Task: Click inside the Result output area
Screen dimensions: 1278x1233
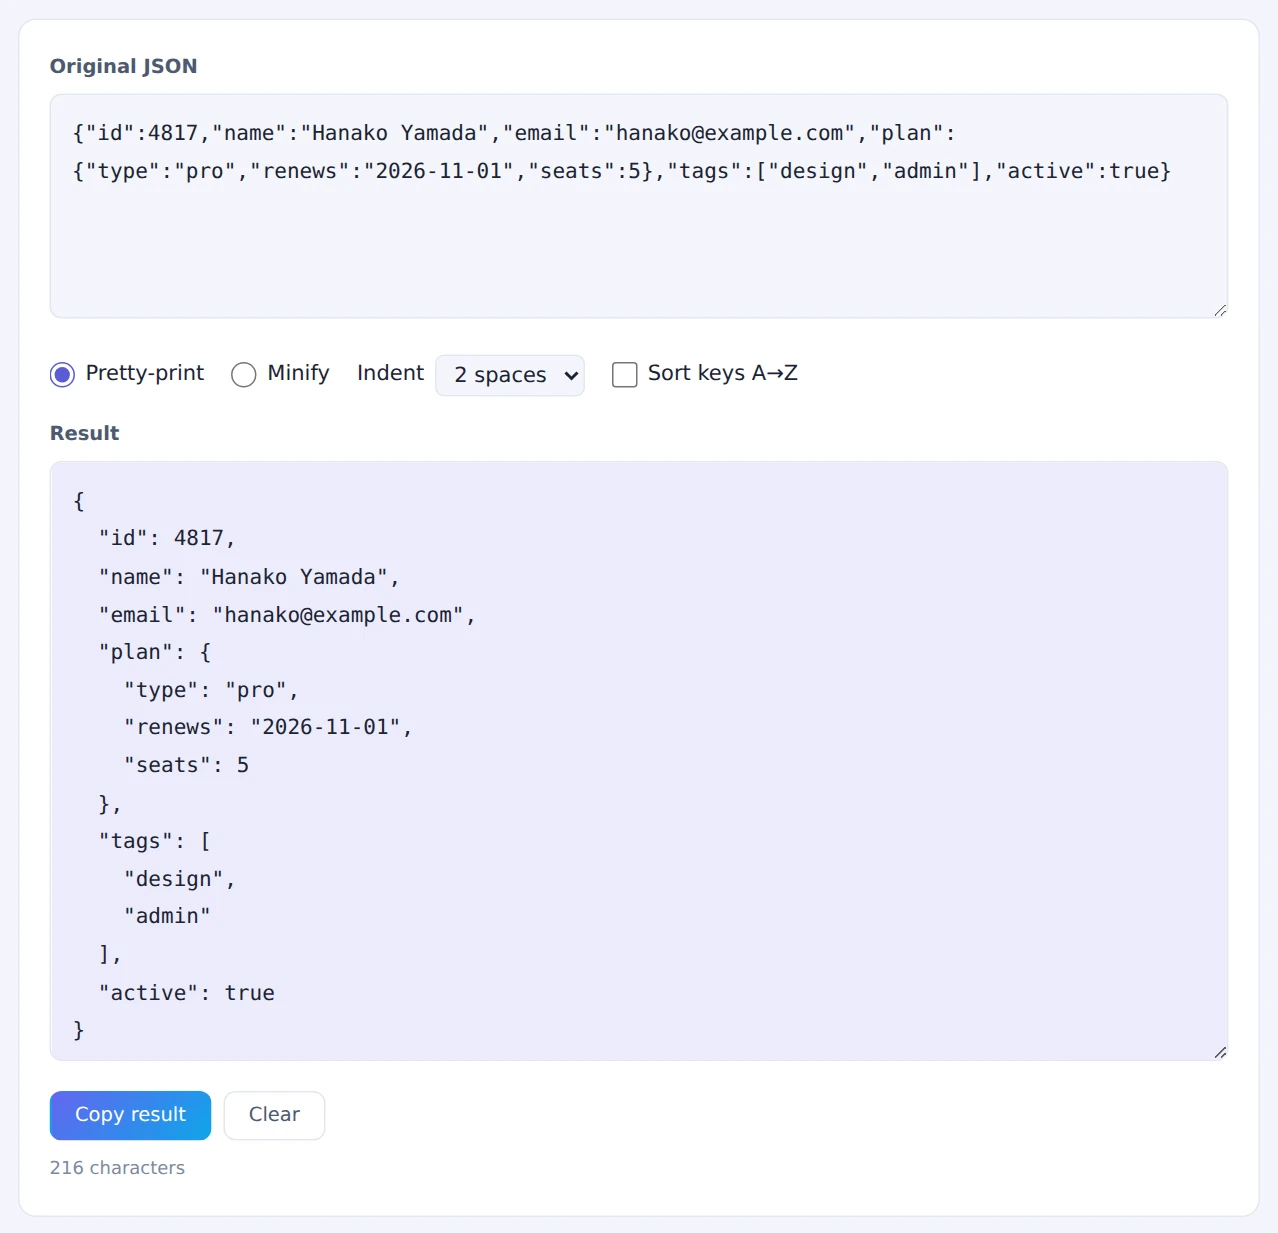Action: pyautogui.click(x=639, y=761)
